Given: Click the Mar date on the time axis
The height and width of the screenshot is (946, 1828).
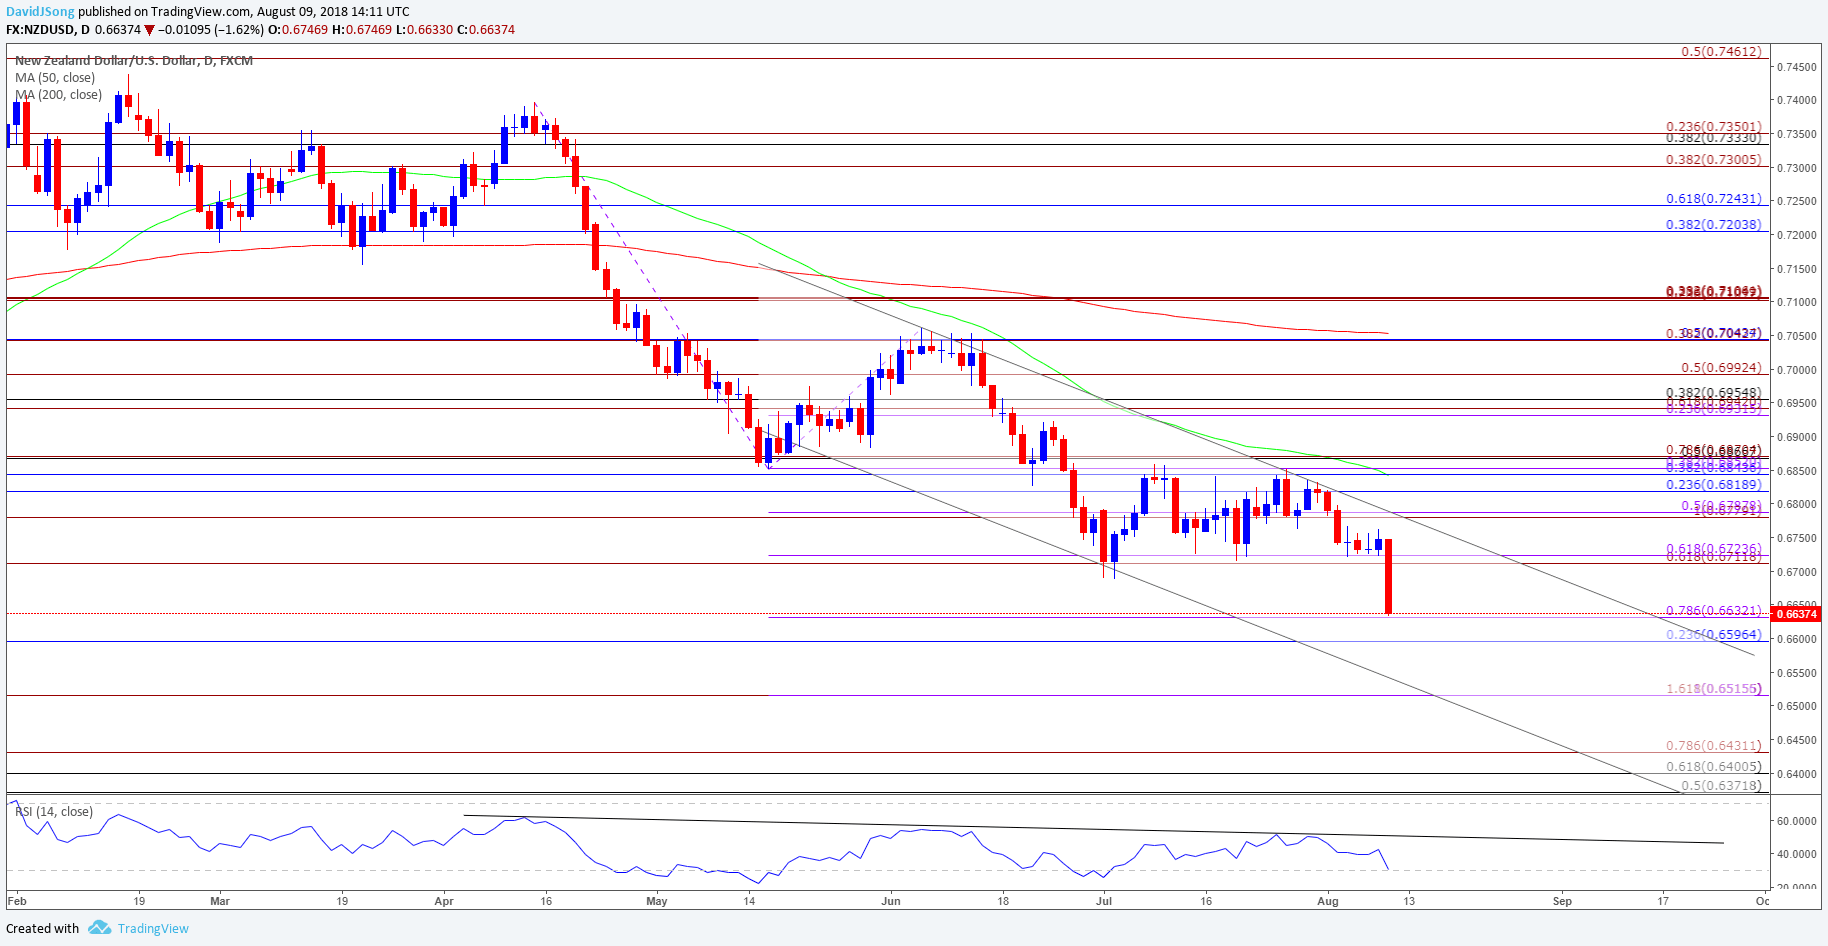Looking at the screenshot, I should (x=220, y=901).
